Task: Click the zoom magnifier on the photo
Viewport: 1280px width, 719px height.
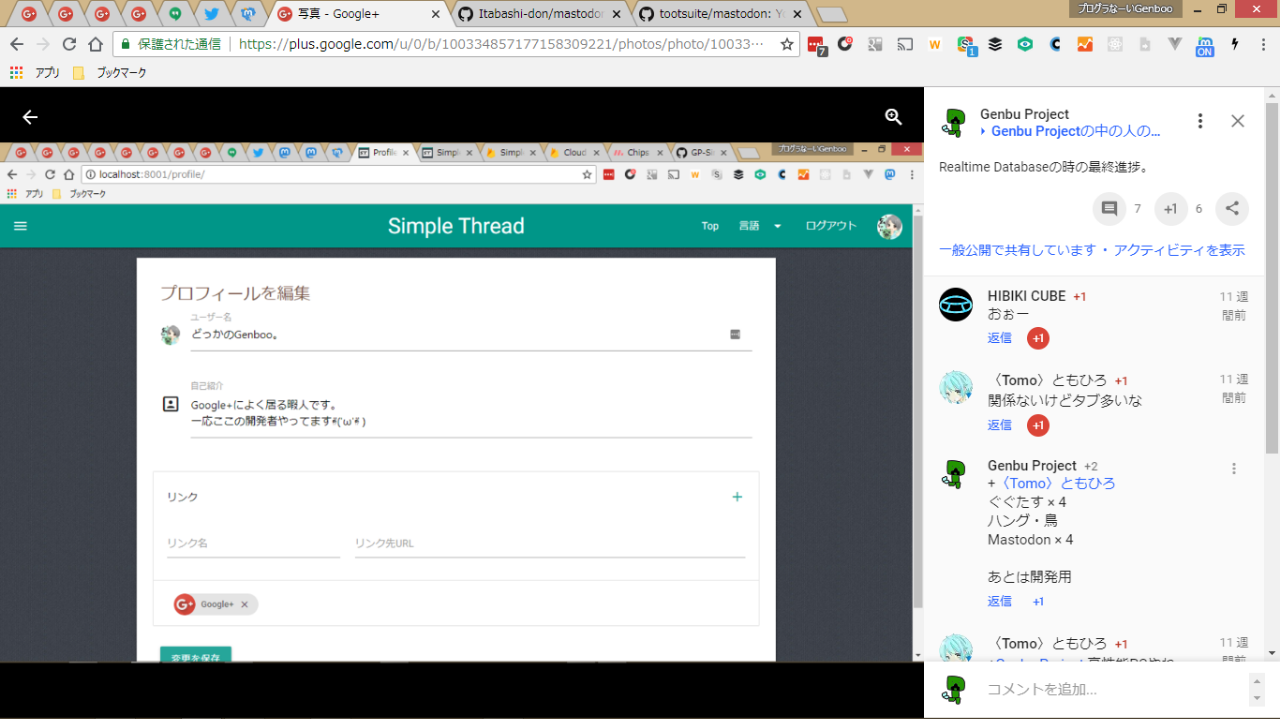Action: (x=894, y=117)
